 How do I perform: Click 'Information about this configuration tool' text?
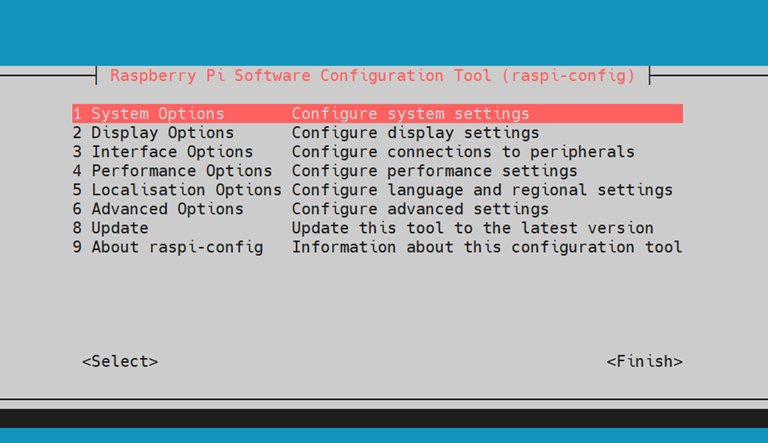[x=487, y=247]
